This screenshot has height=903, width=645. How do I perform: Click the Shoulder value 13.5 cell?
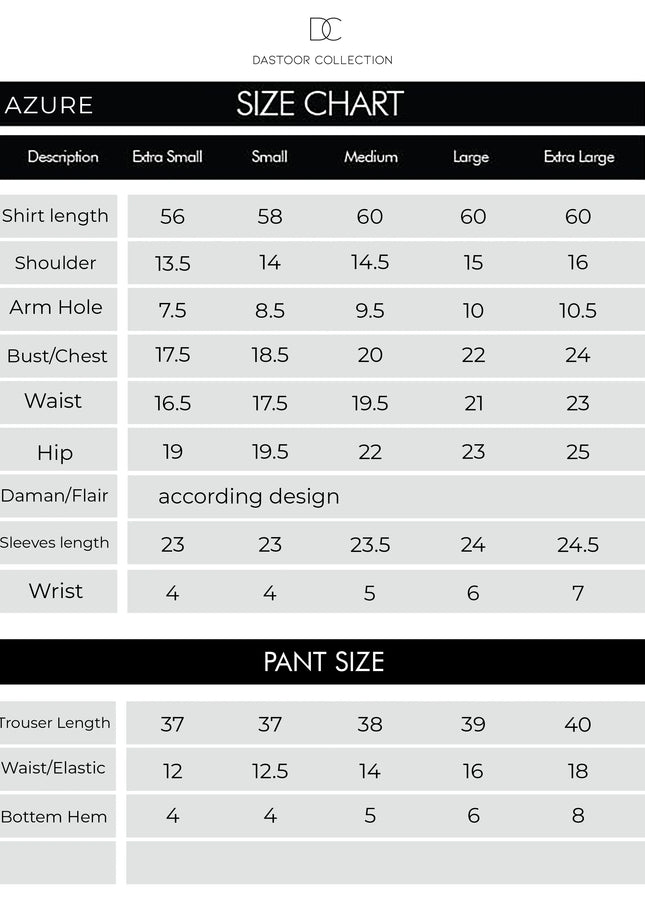coord(173,263)
